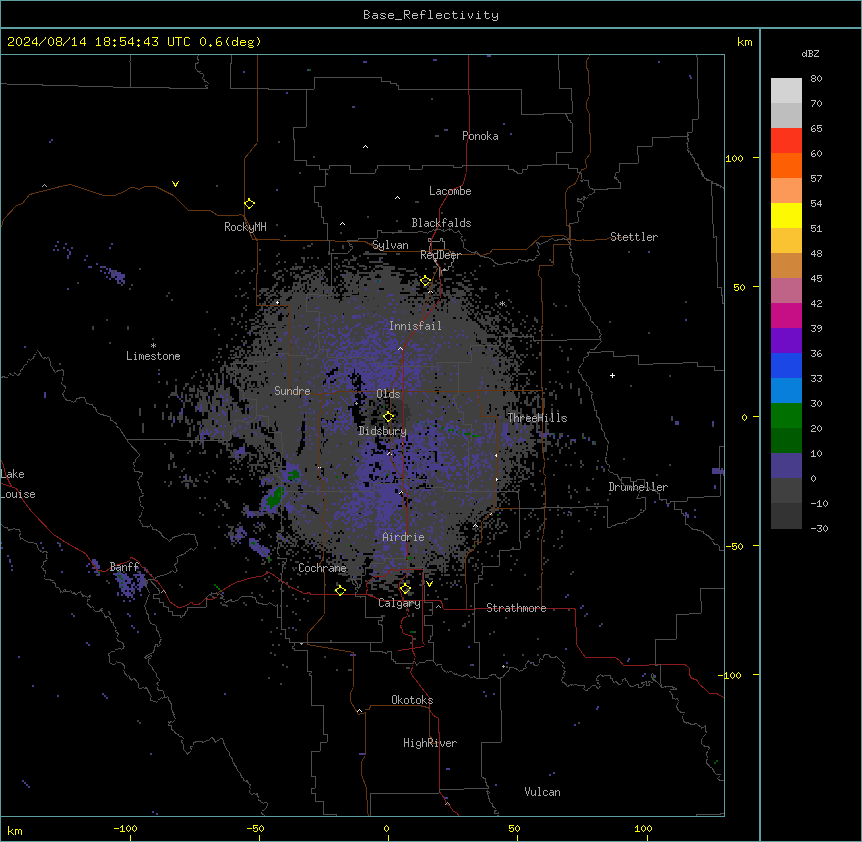Select the slate-blue 10-0 dBZ legend swatch
The height and width of the screenshot is (842, 862).
tap(786, 466)
